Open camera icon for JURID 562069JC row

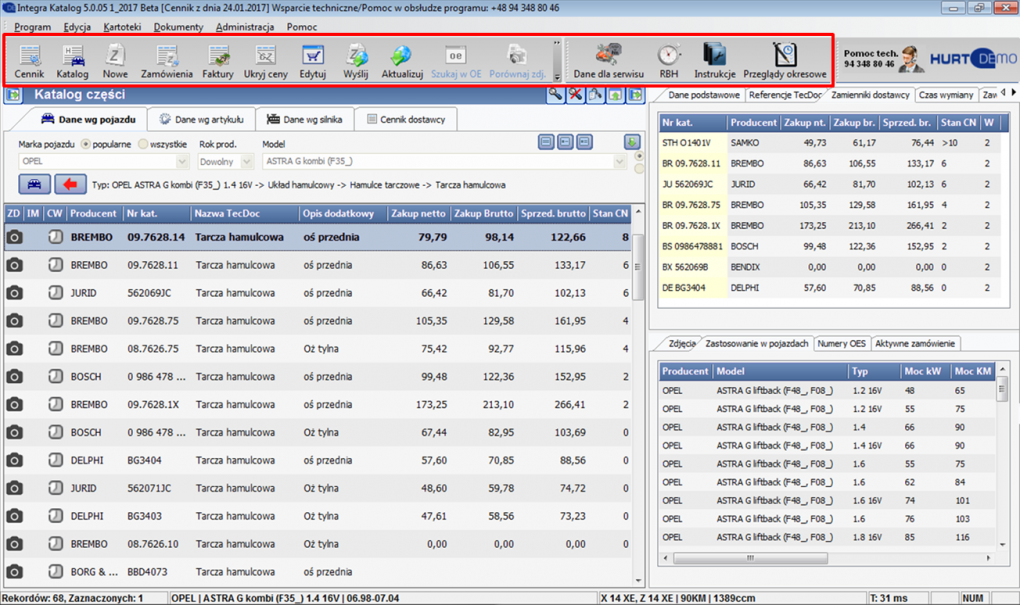coord(14,293)
